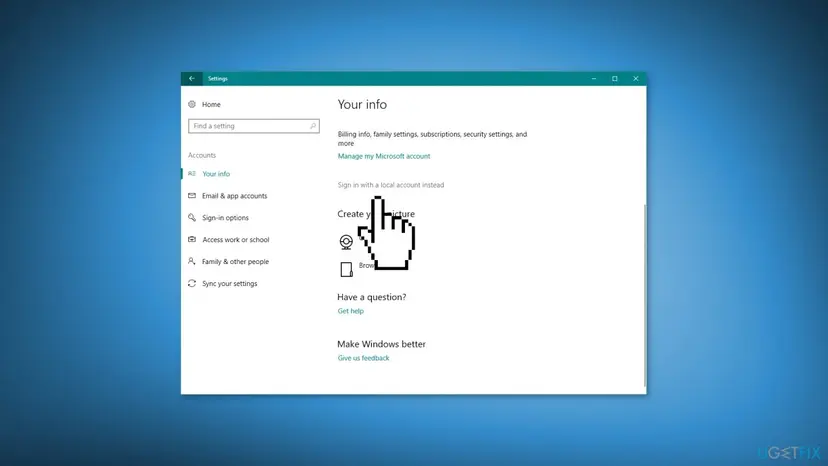Click the Home gear icon
This screenshot has width=828, height=466.
click(192, 104)
